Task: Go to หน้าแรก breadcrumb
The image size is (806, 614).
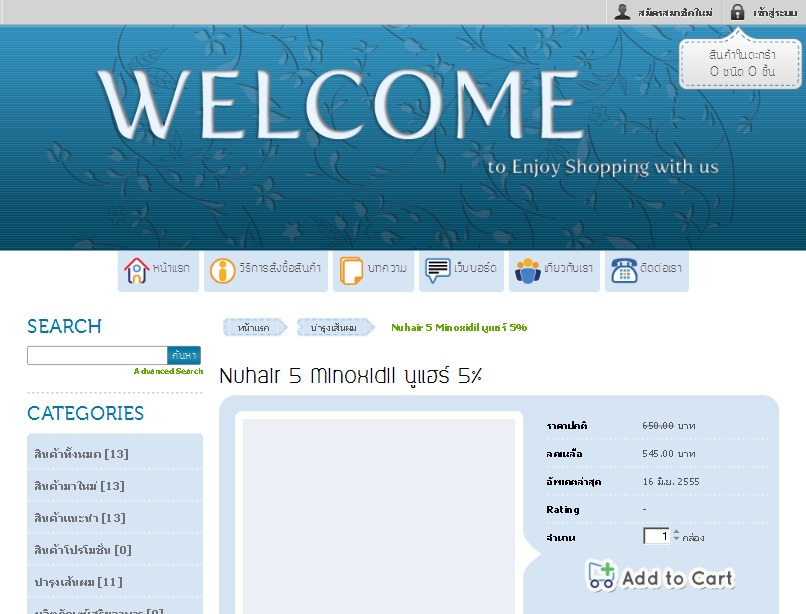Action: (x=254, y=328)
